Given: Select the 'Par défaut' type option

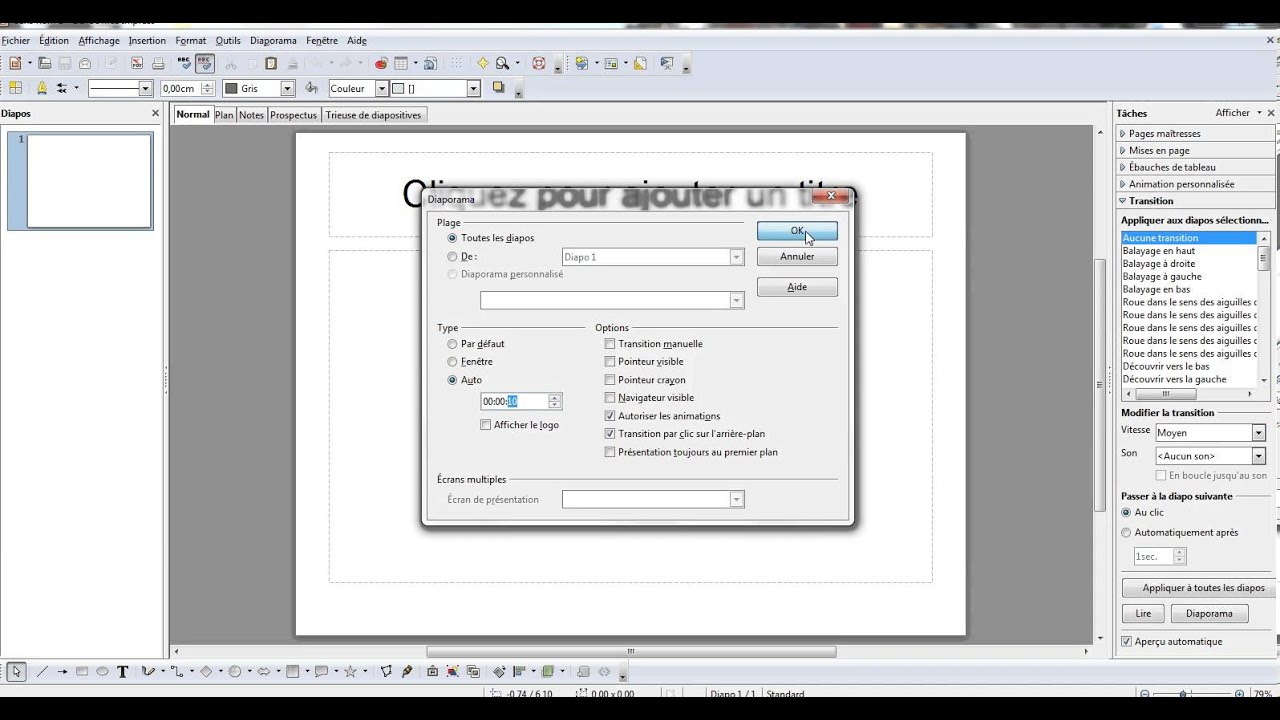Looking at the screenshot, I should pos(452,344).
